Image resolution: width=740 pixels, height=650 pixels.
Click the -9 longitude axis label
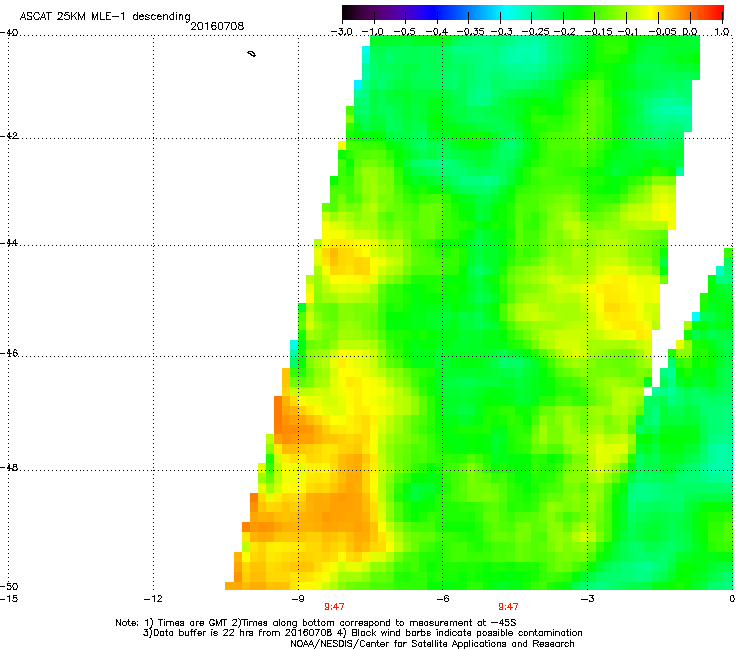pos(298,599)
